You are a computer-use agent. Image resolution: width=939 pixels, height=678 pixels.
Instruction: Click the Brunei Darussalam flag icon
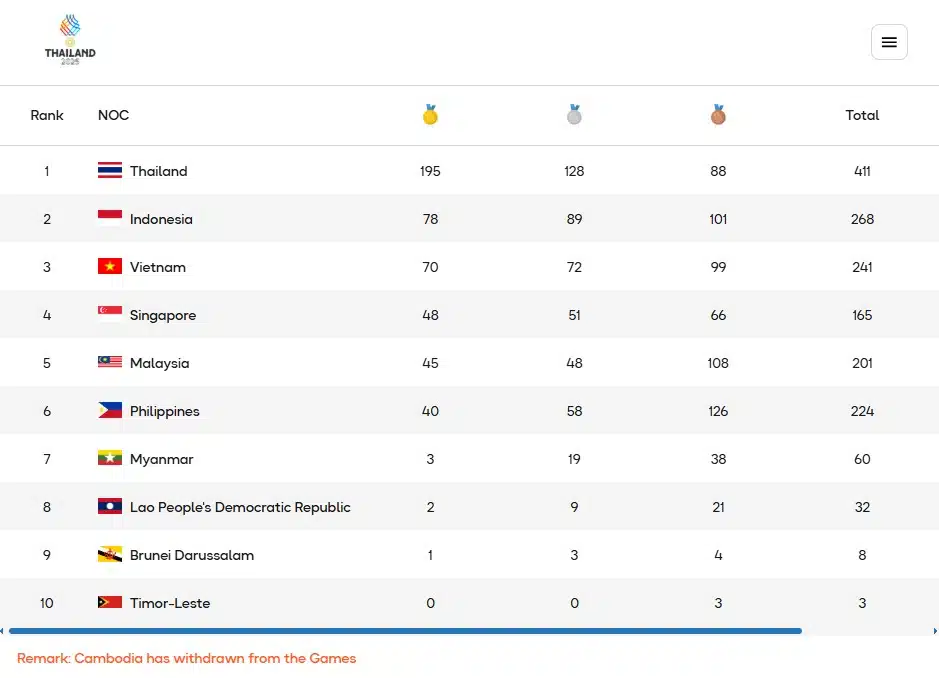click(x=110, y=555)
